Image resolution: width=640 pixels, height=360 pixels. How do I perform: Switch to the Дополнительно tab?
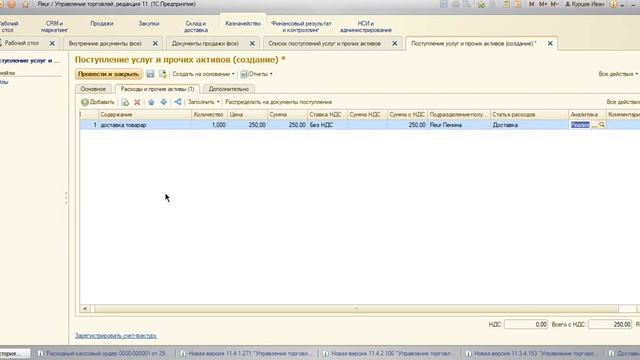pos(229,89)
